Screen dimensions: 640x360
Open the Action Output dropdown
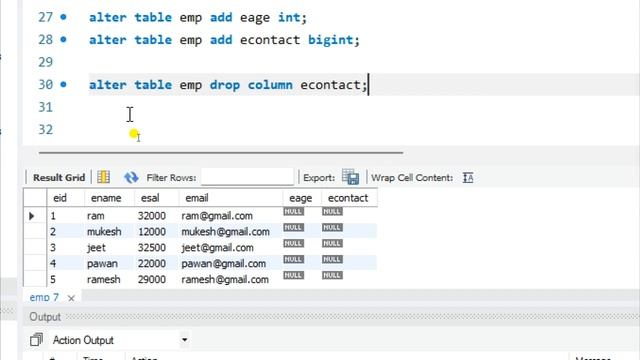click(x=184, y=340)
